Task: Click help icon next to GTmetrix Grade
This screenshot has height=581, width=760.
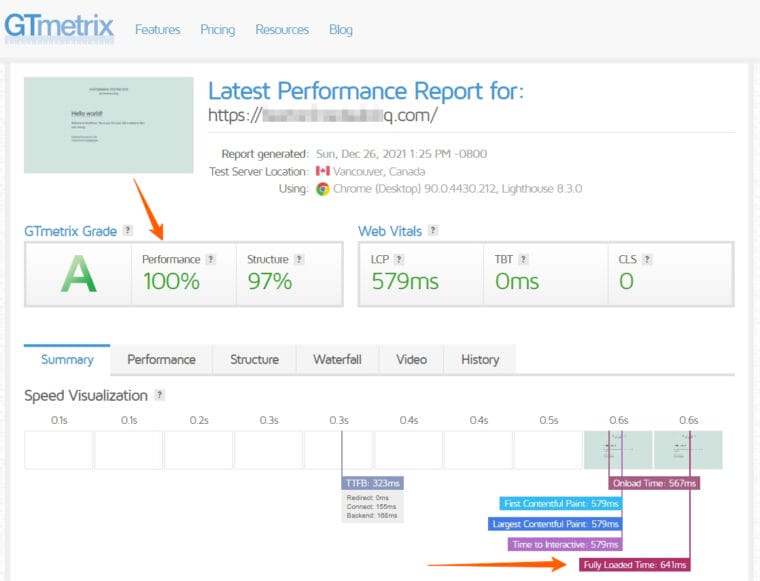Action: pos(127,231)
